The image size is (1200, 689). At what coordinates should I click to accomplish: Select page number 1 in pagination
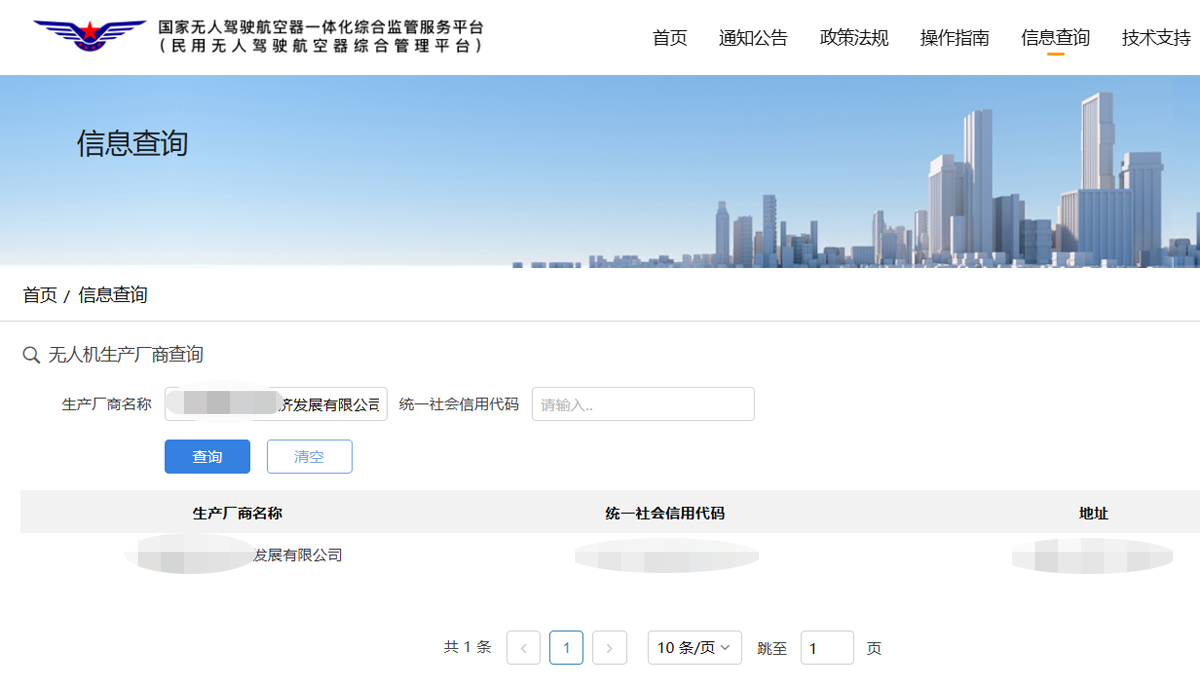click(566, 647)
